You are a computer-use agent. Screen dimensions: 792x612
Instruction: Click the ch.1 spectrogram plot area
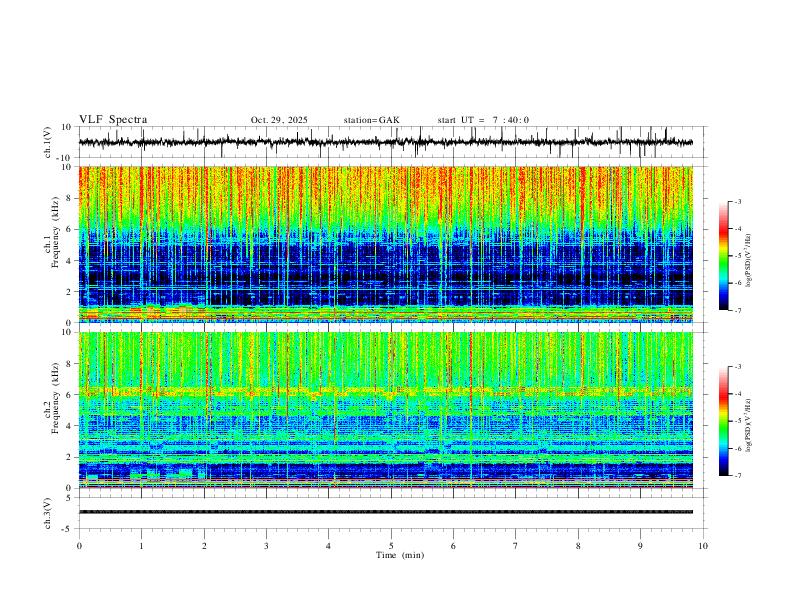(386, 244)
